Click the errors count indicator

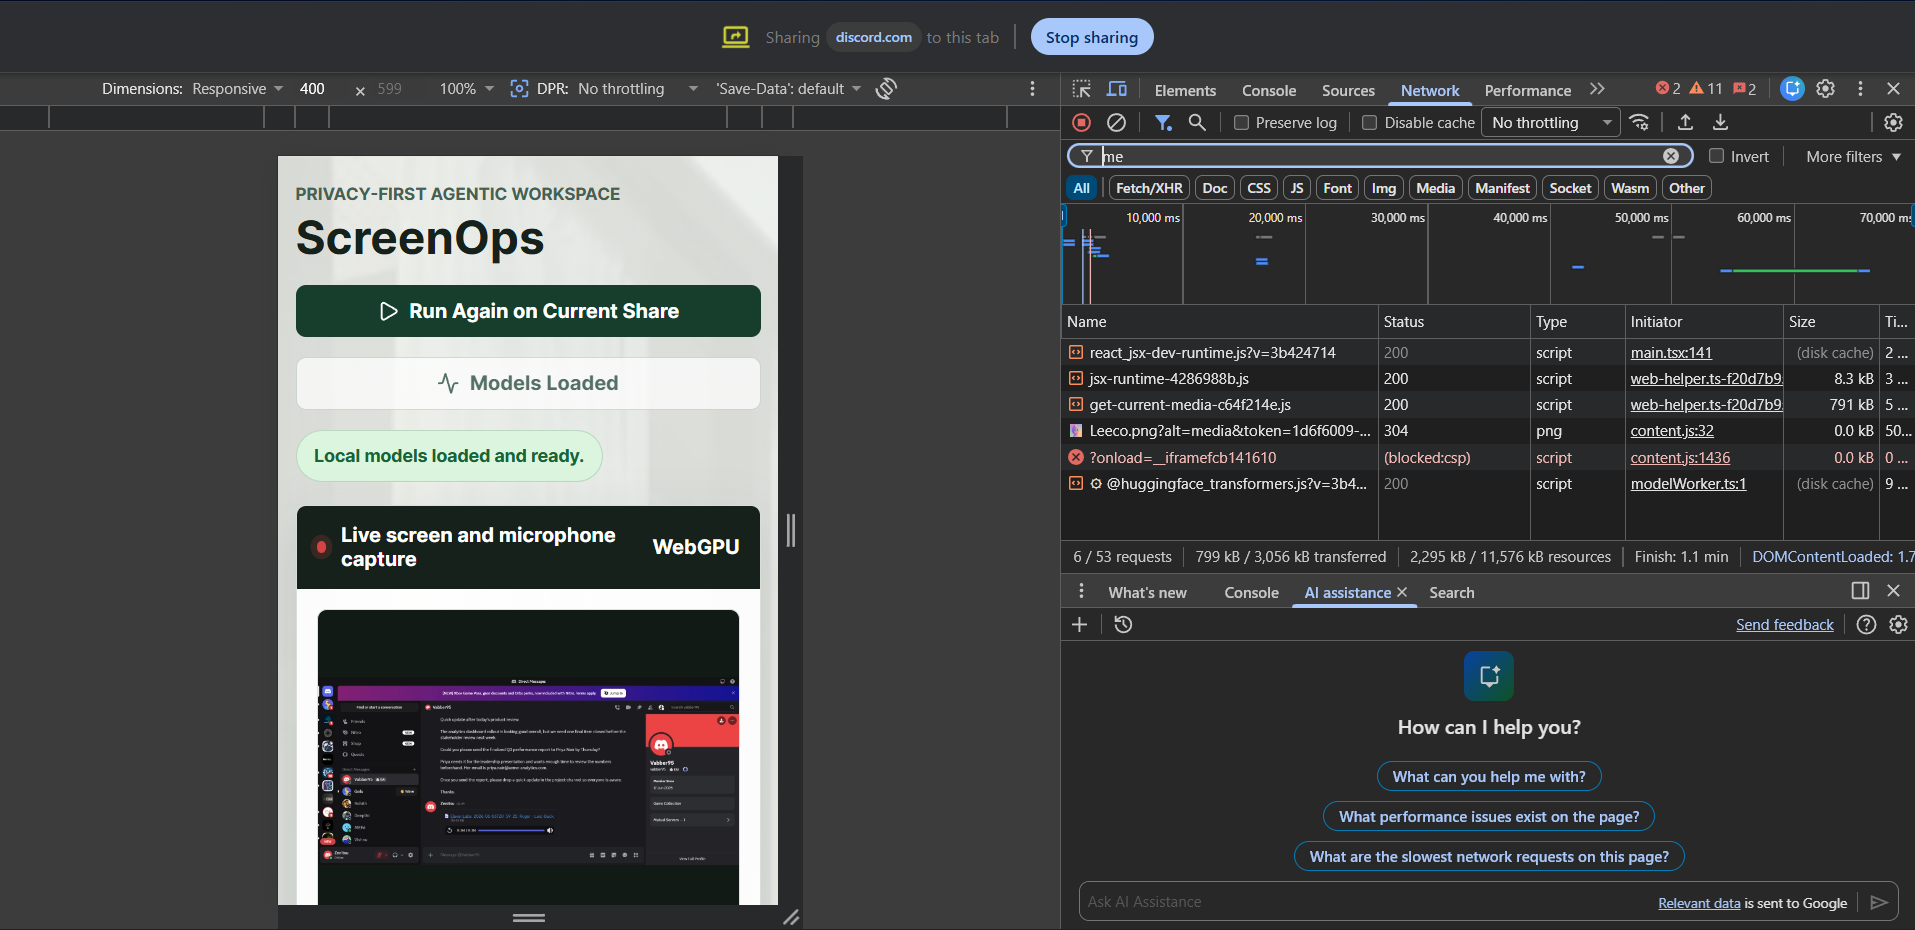point(1668,89)
